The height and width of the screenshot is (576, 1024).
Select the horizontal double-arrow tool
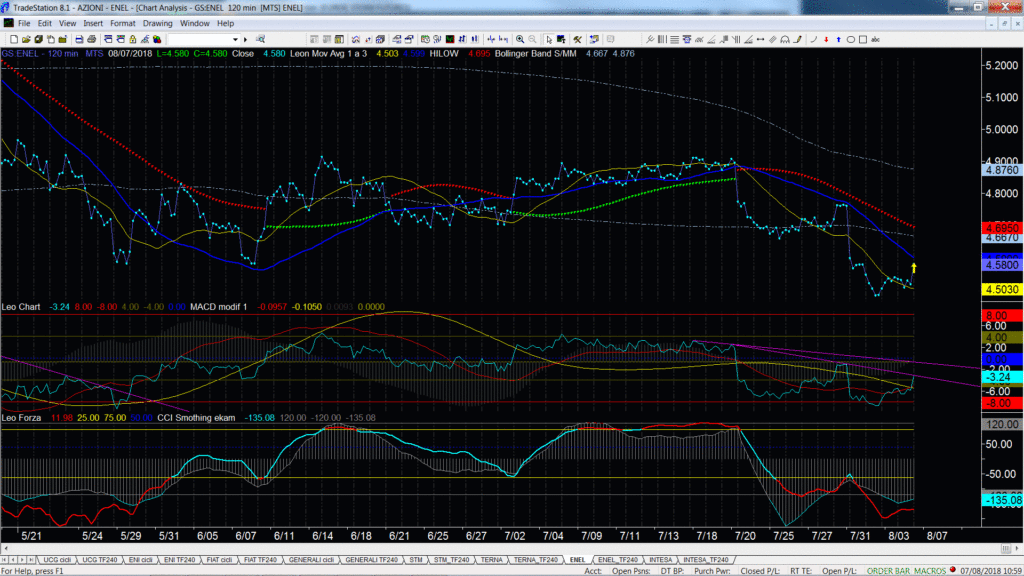coord(760,39)
